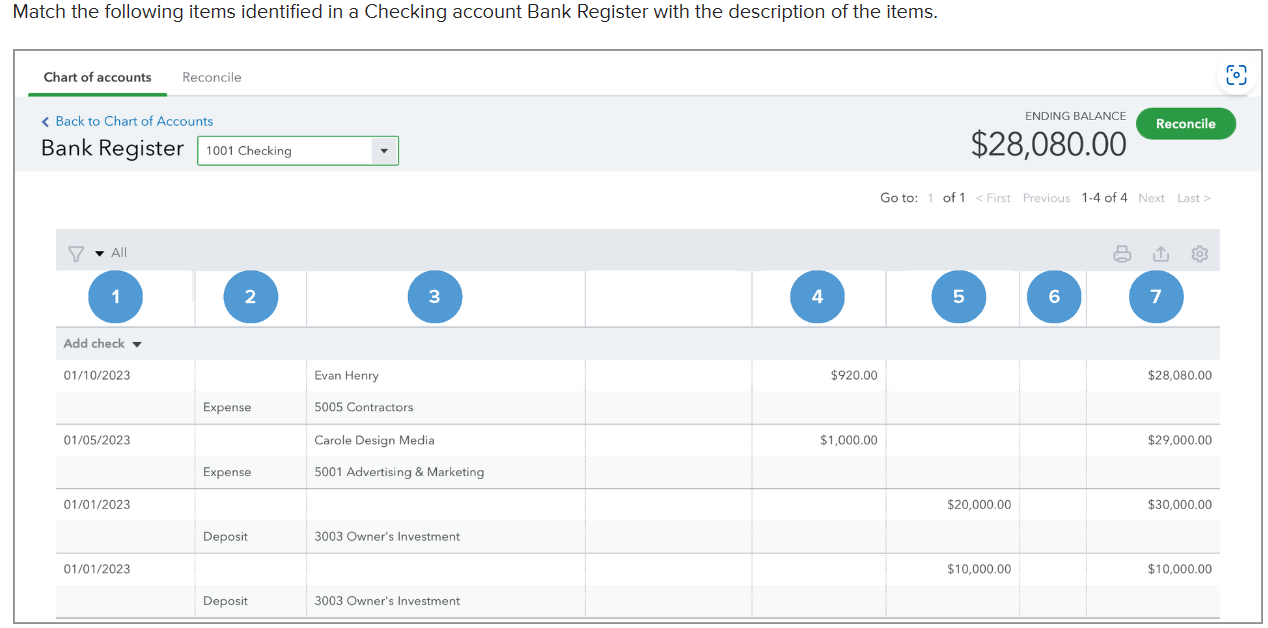Screen dimensions: 1268x628
Task: Click the $20,000.00 deposit amount
Action: pyautogui.click(x=979, y=505)
